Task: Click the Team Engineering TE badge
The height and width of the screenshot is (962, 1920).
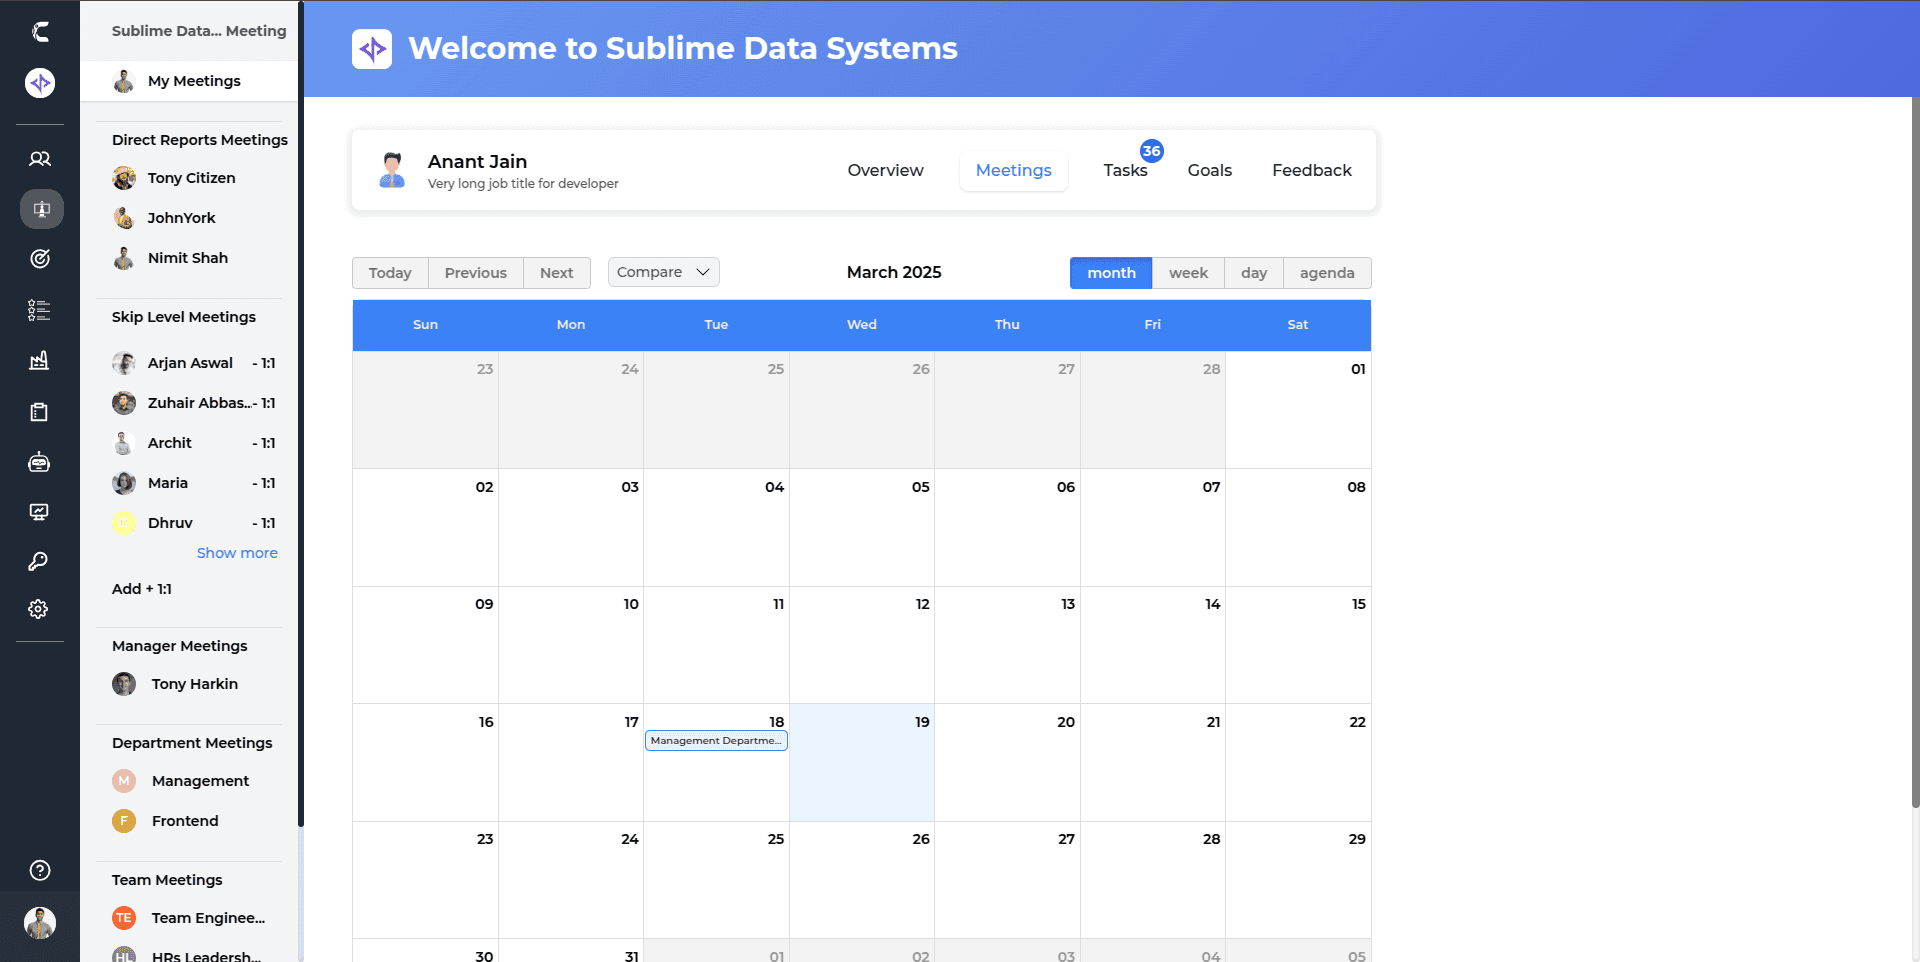Action: point(124,918)
